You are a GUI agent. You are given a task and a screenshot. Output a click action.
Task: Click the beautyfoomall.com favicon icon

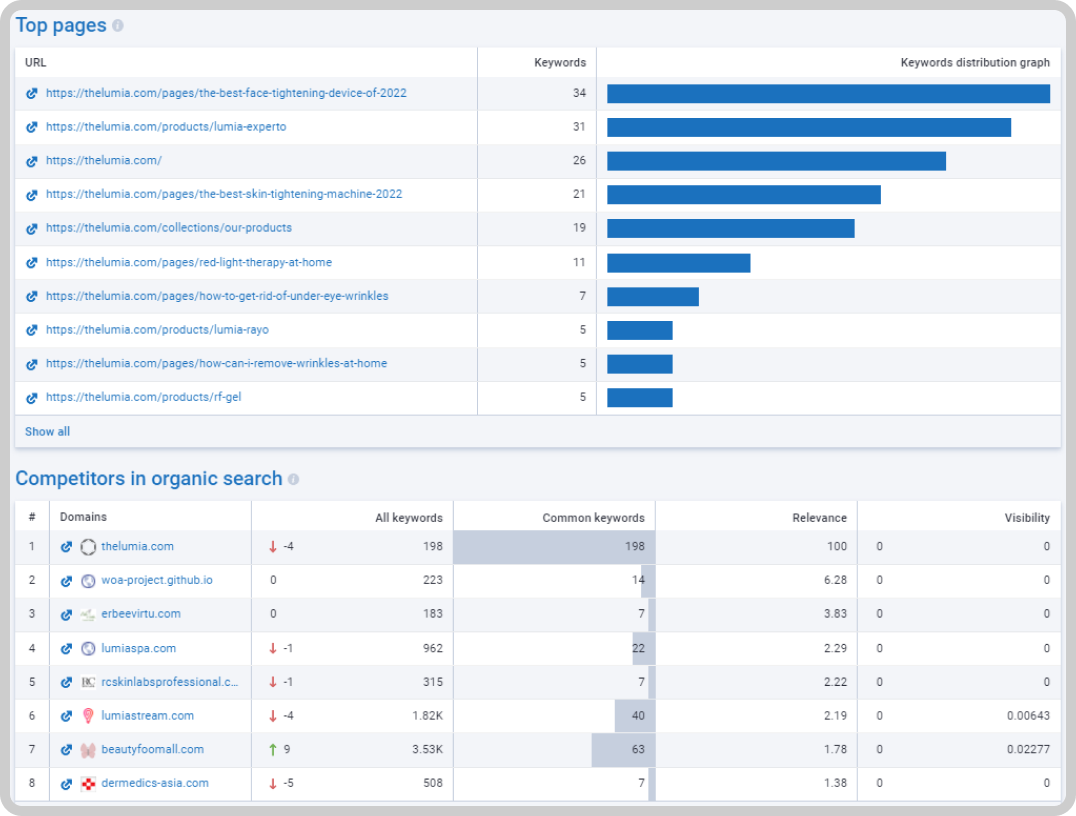point(88,750)
